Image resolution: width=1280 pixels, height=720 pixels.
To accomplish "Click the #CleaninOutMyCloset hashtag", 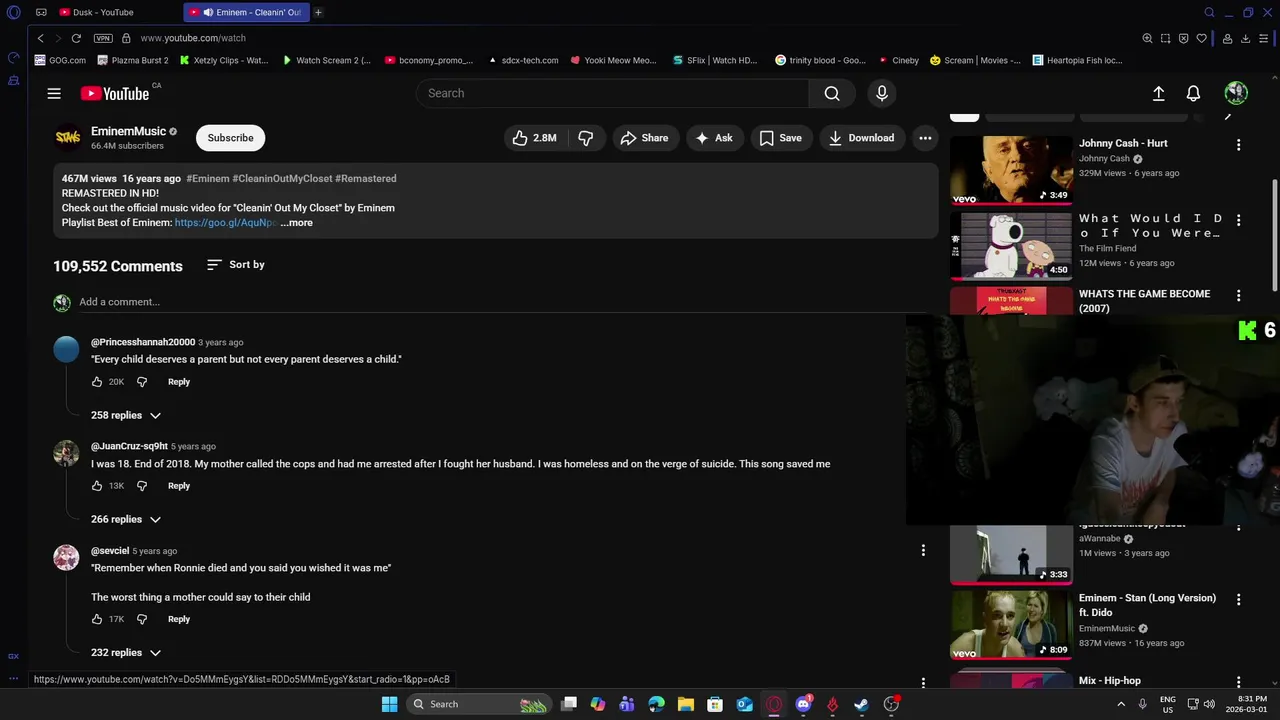I will [x=282, y=178].
